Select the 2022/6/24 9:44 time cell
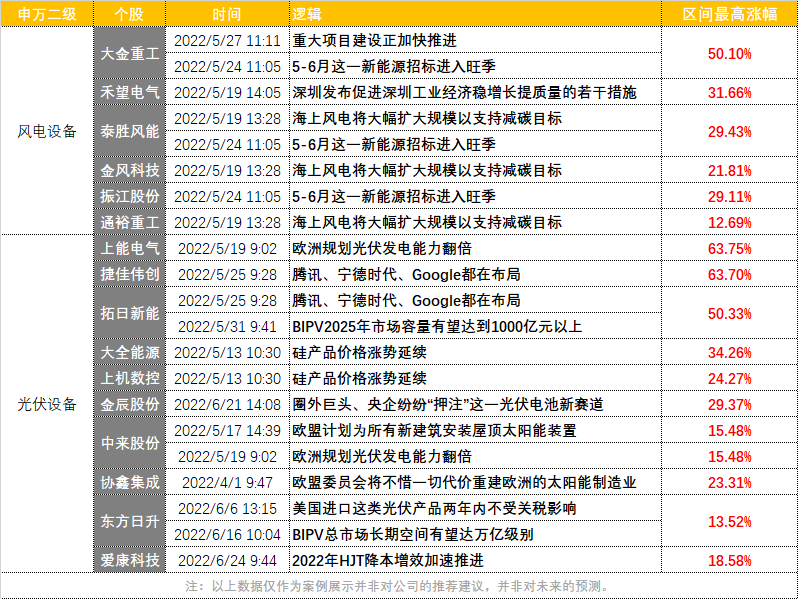This screenshot has height=599, width=798. pos(227,560)
